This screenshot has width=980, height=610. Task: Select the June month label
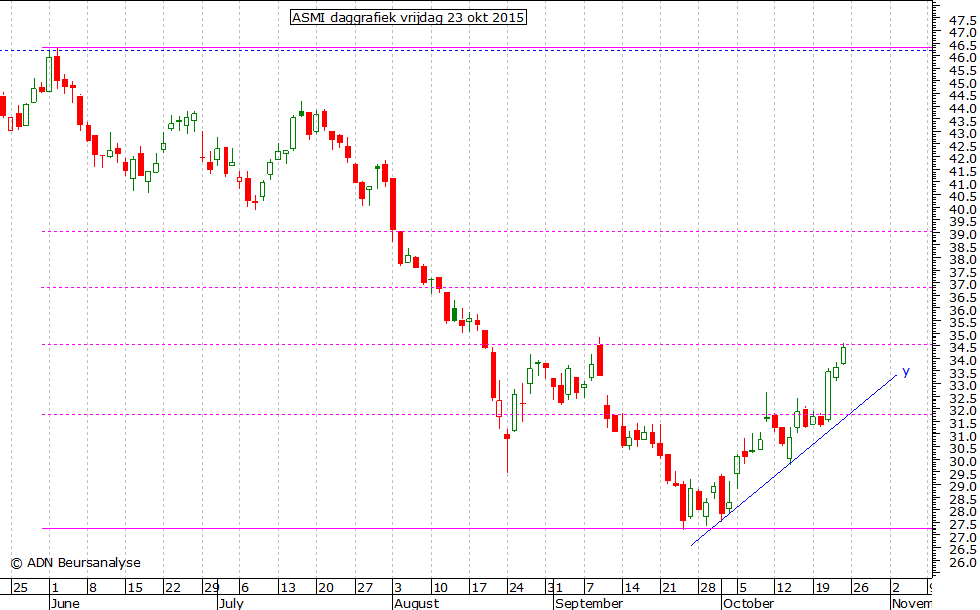pyautogui.click(x=65, y=603)
